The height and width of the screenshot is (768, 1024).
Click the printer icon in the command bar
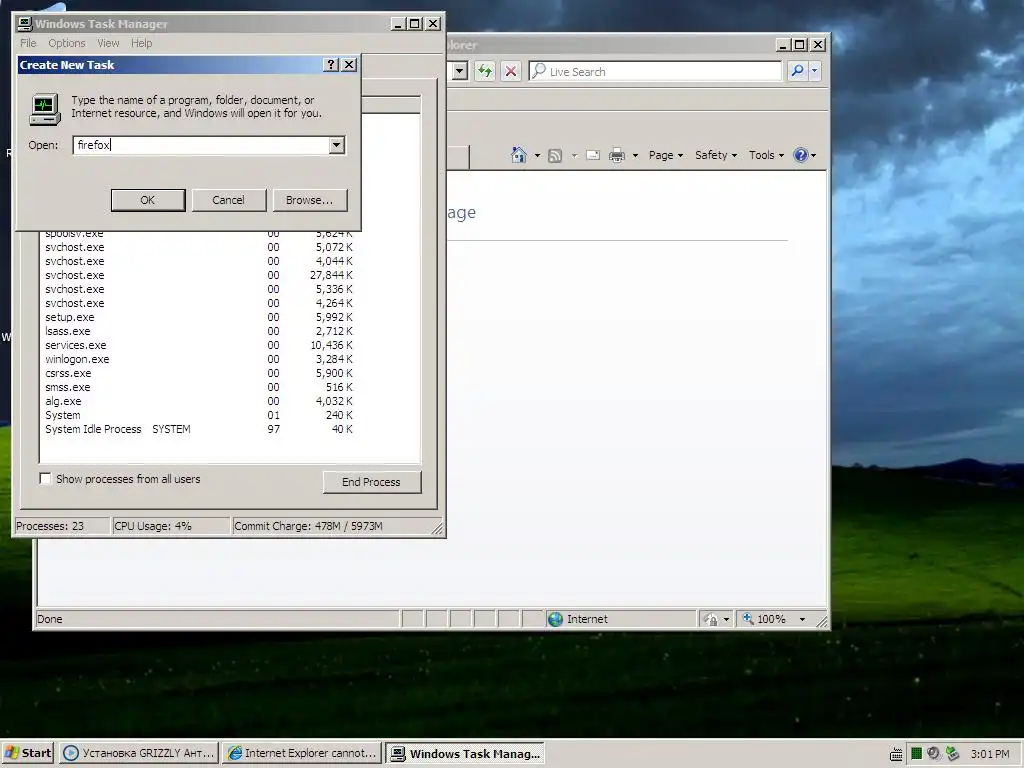click(616, 155)
